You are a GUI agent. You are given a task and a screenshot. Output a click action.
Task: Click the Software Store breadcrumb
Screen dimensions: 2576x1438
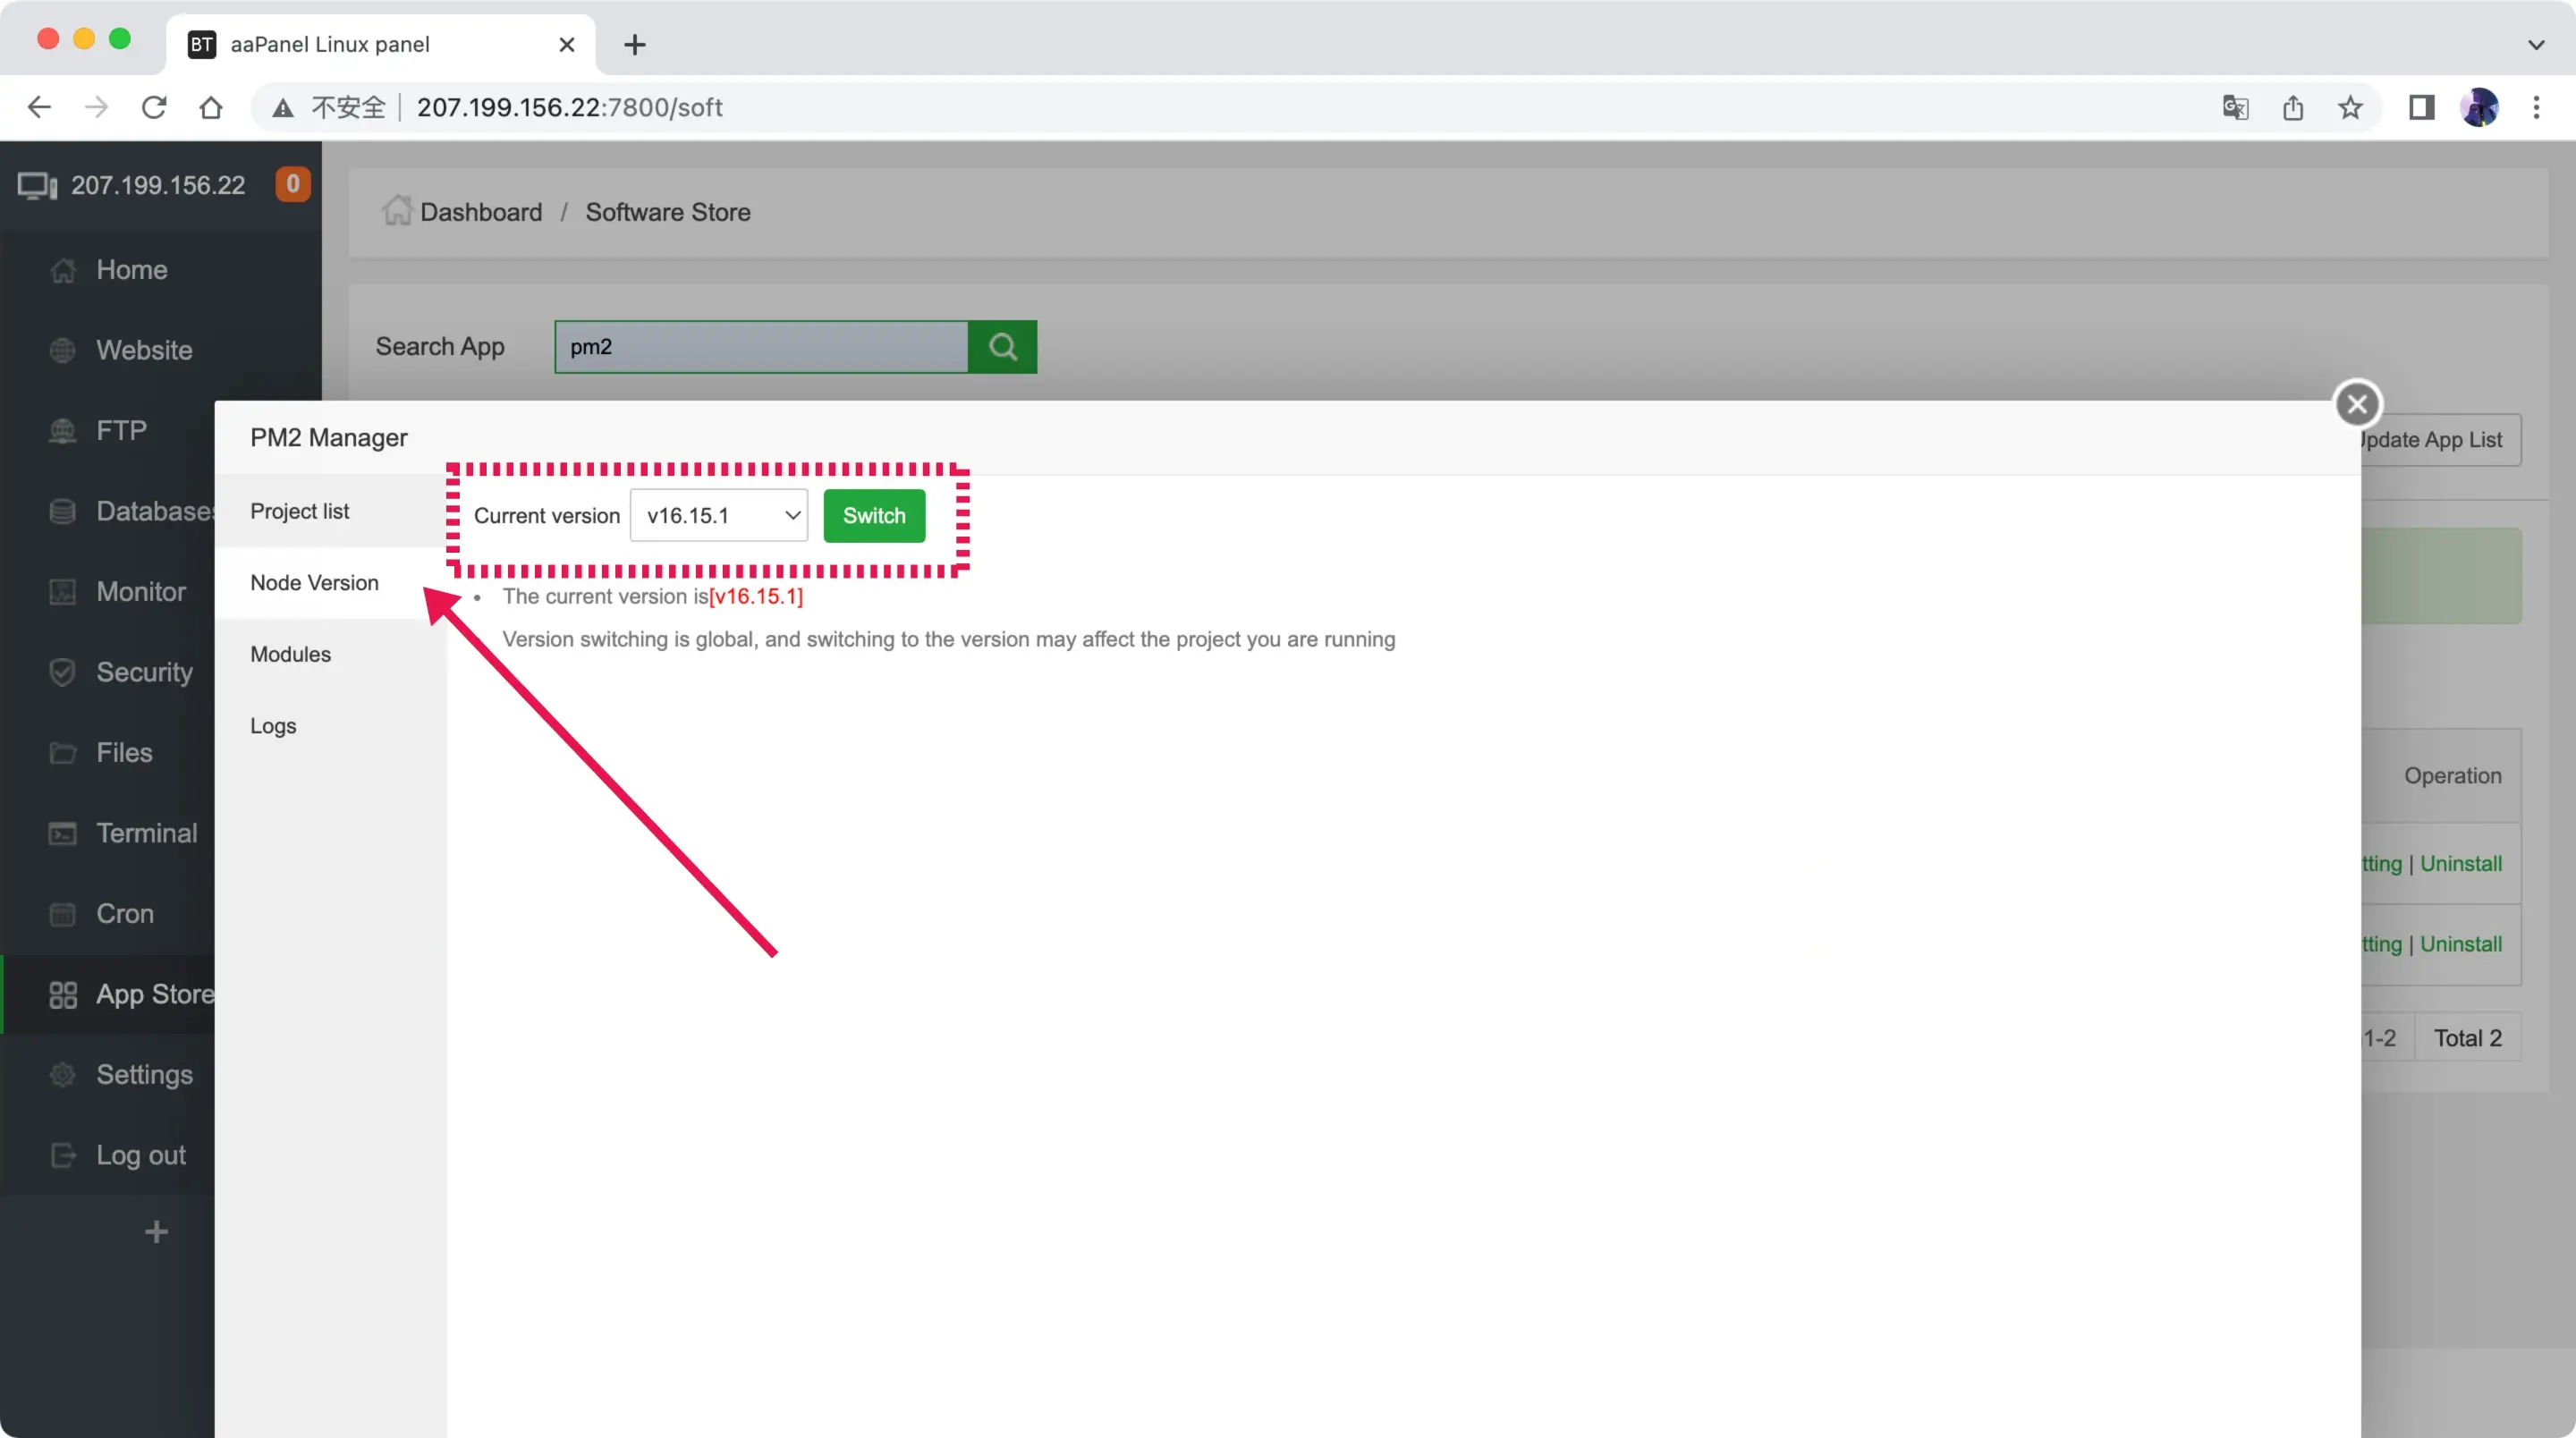click(x=668, y=212)
